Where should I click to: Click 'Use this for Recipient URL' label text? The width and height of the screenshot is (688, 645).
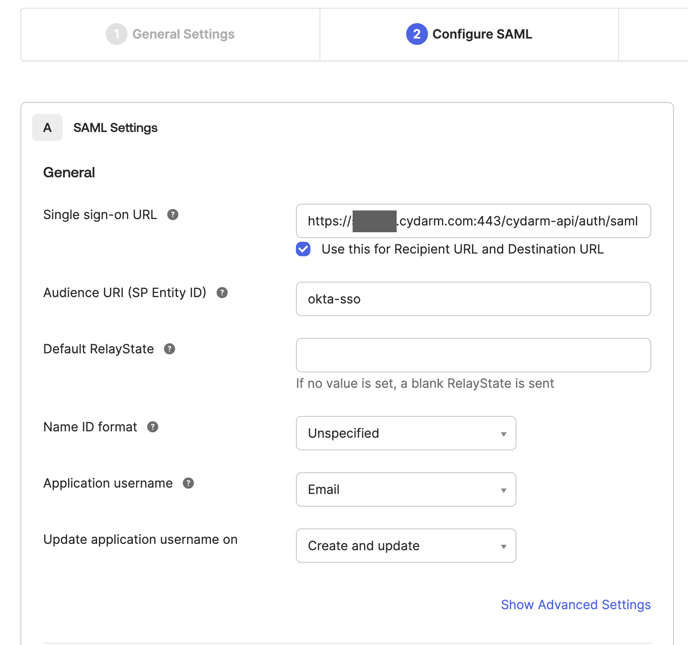pyautogui.click(x=462, y=249)
